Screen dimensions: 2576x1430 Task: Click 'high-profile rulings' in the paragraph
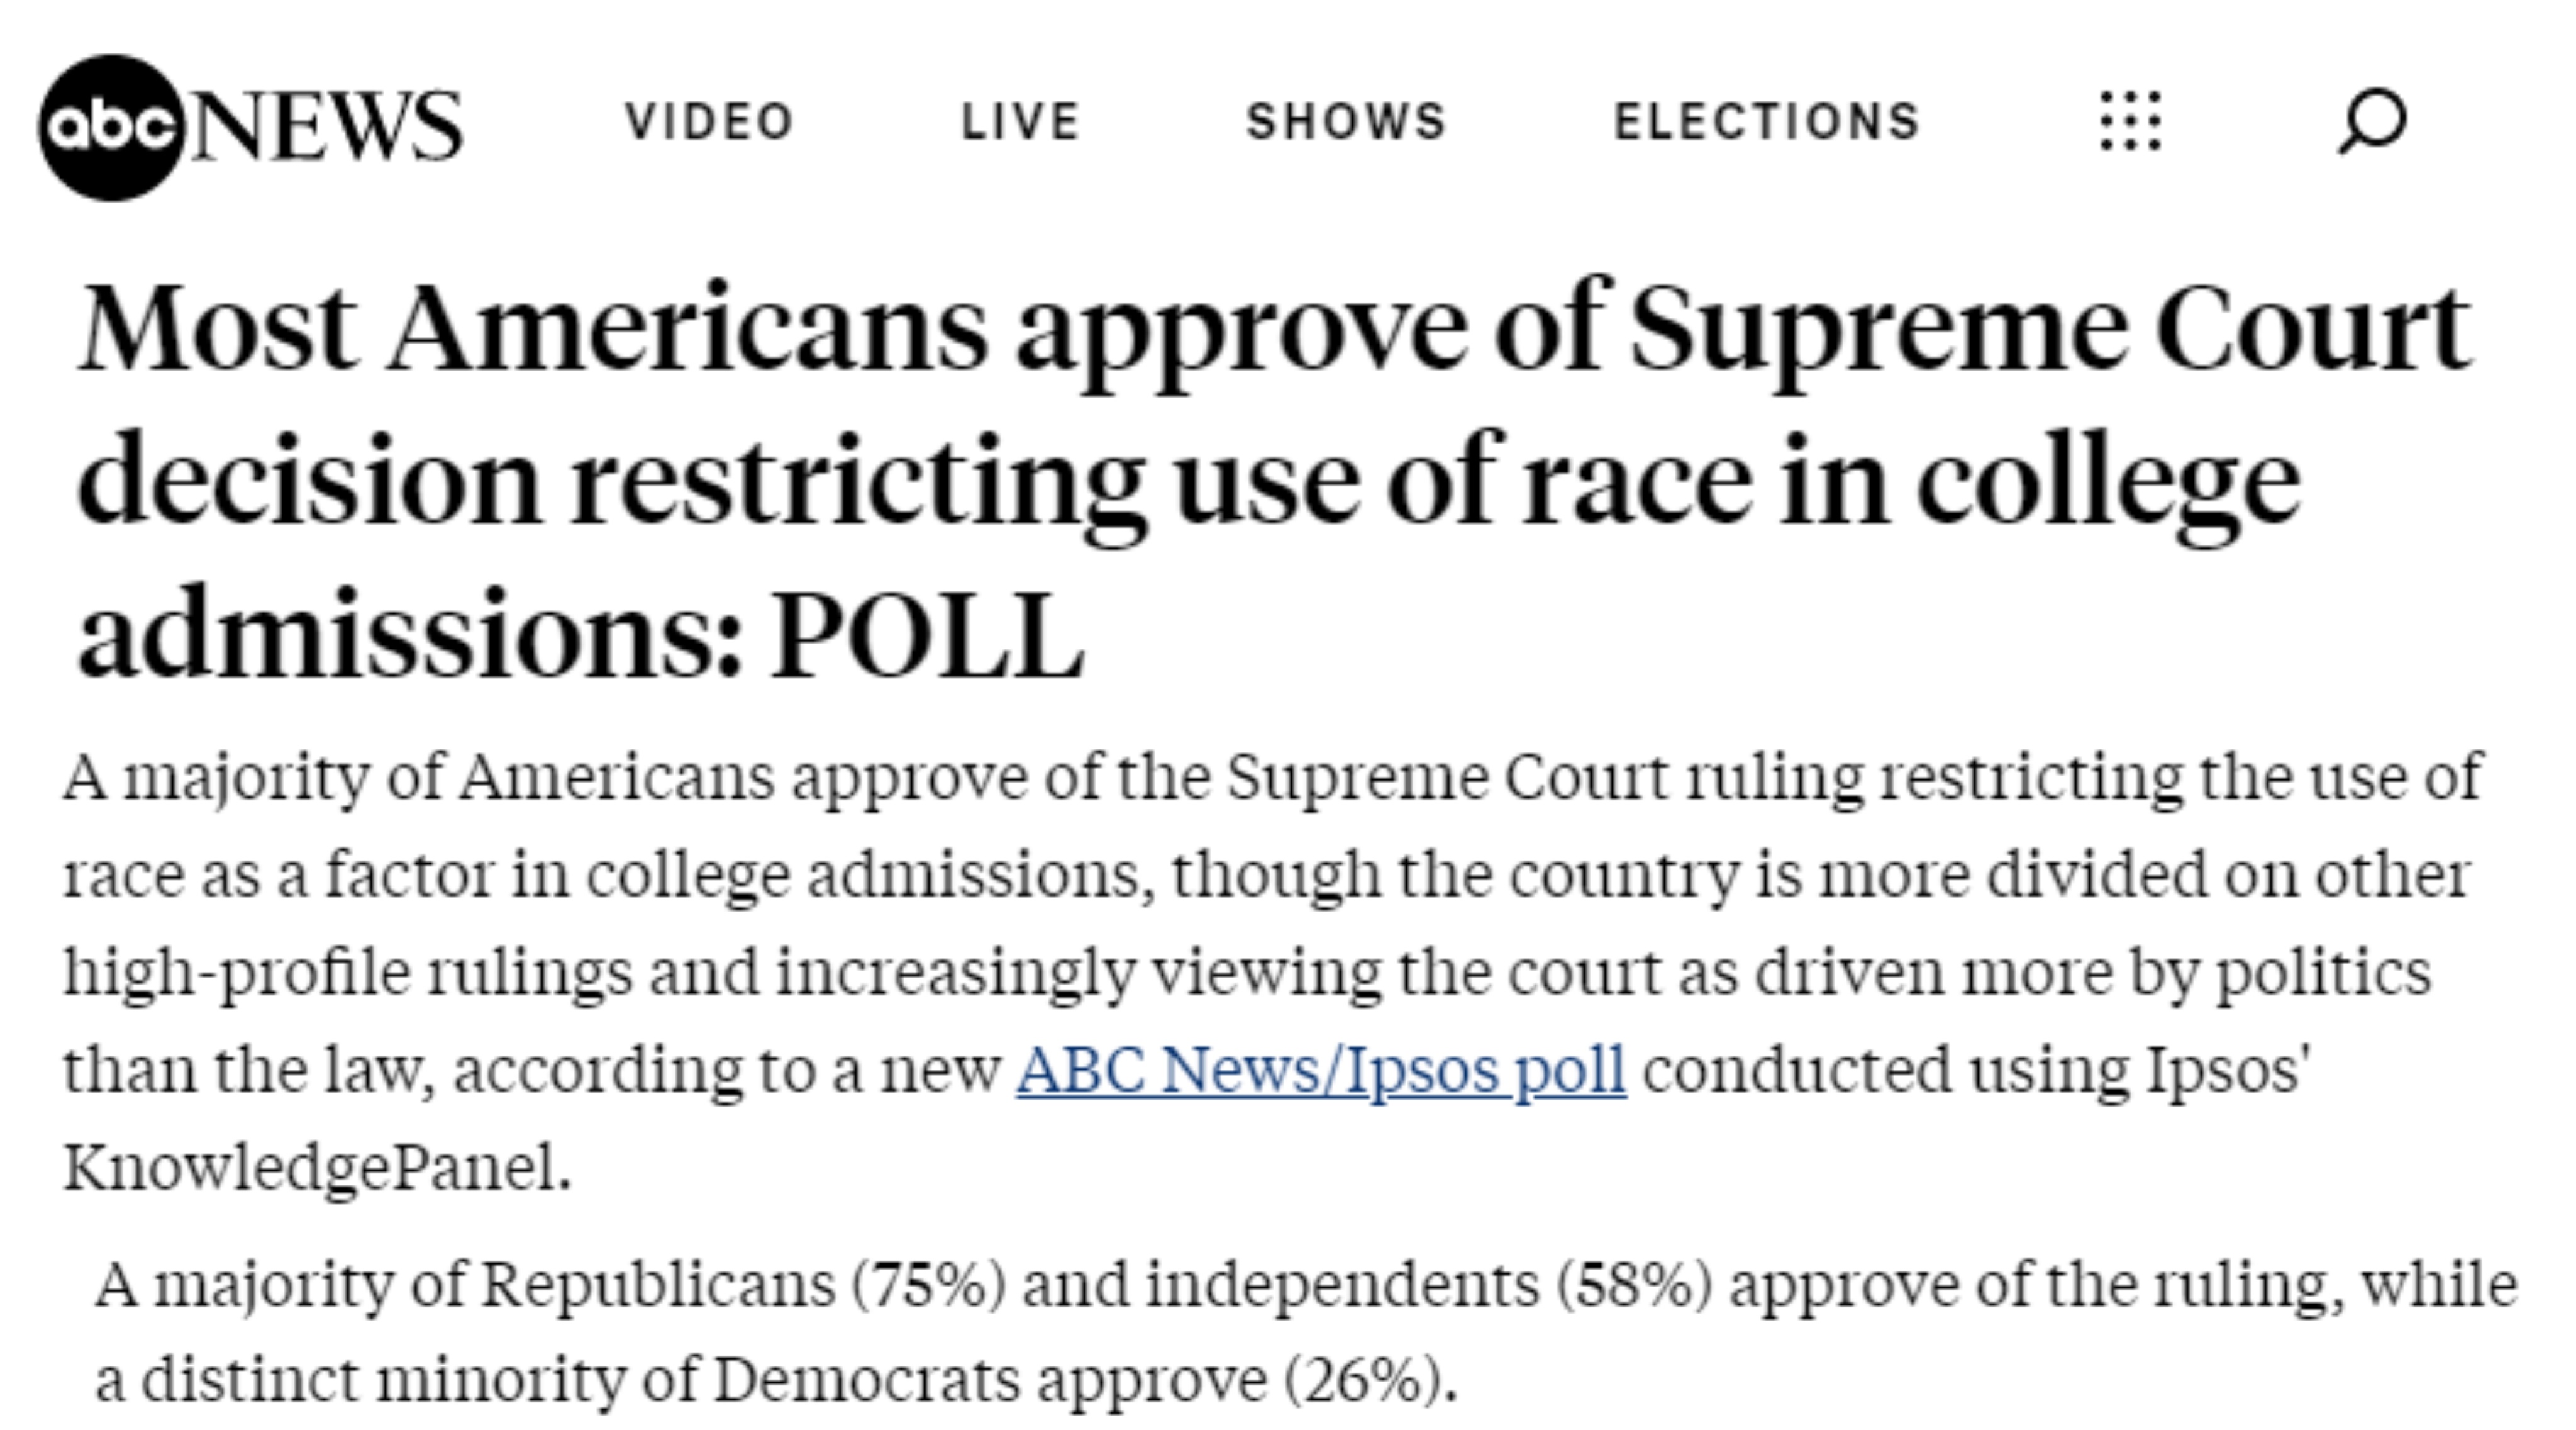point(348,973)
